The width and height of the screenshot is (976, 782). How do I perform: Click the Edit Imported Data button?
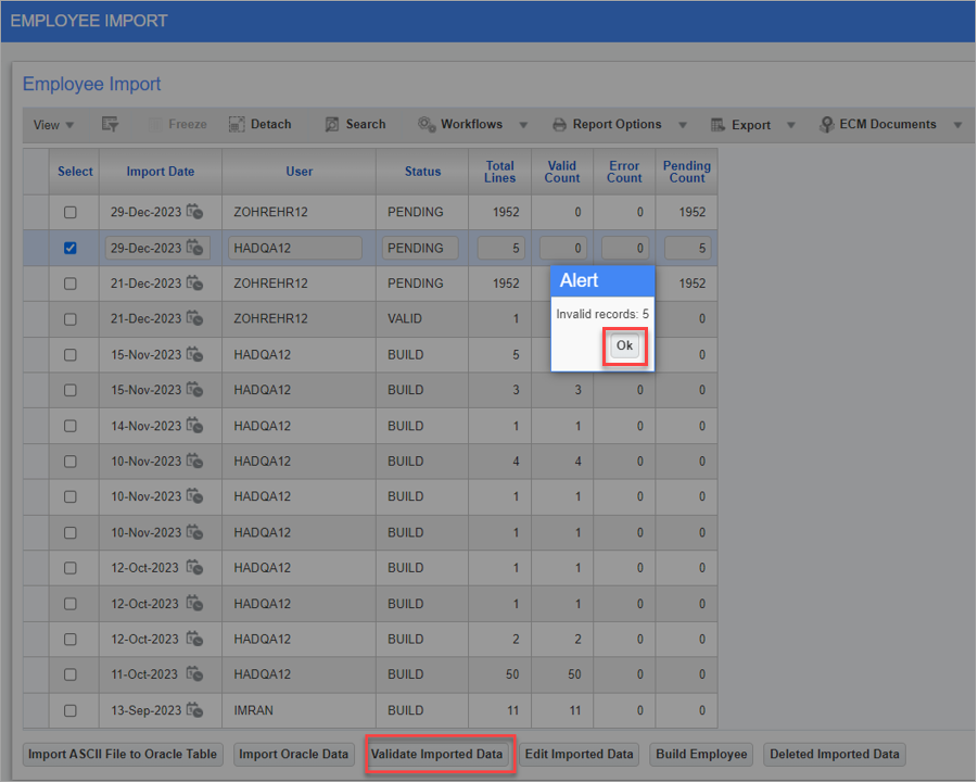579,754
